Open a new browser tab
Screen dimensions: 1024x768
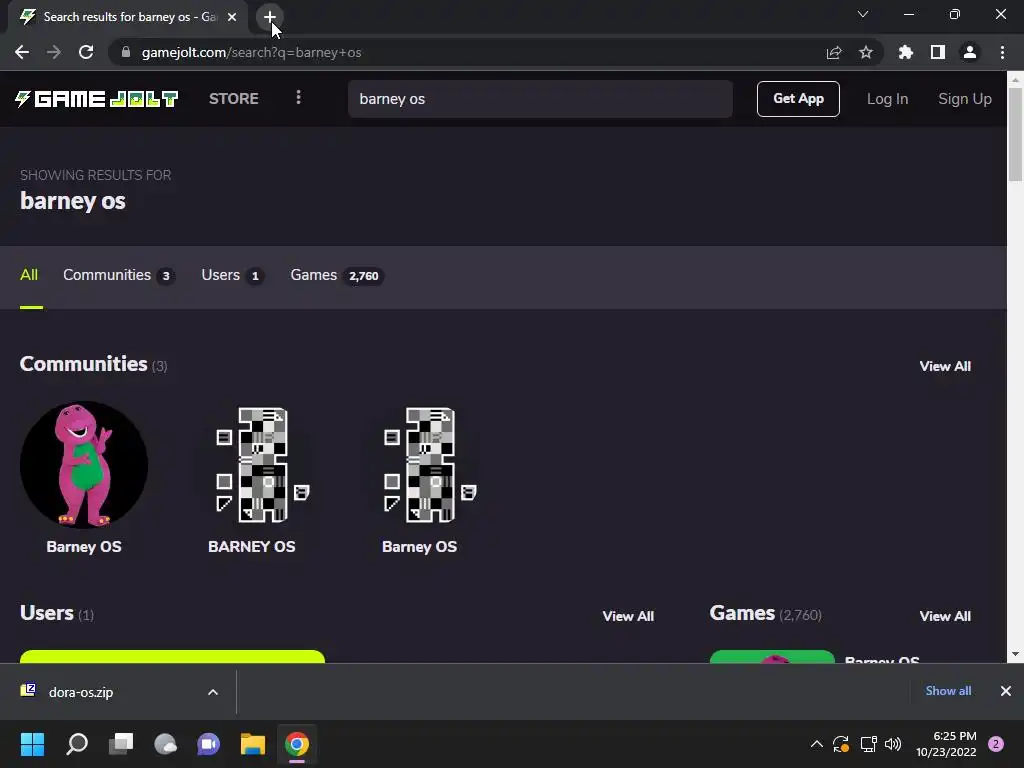pyautogui.click(x=270, y=17)
